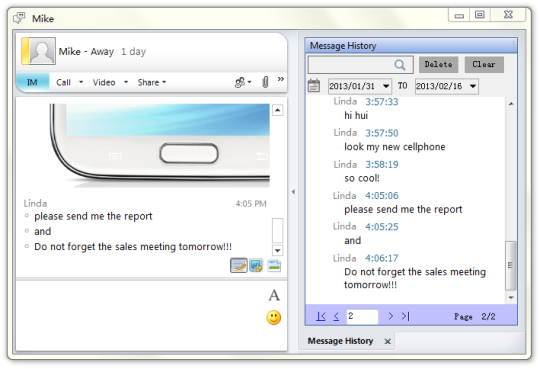Click the search magnifier in Message History

click(399, 65)
